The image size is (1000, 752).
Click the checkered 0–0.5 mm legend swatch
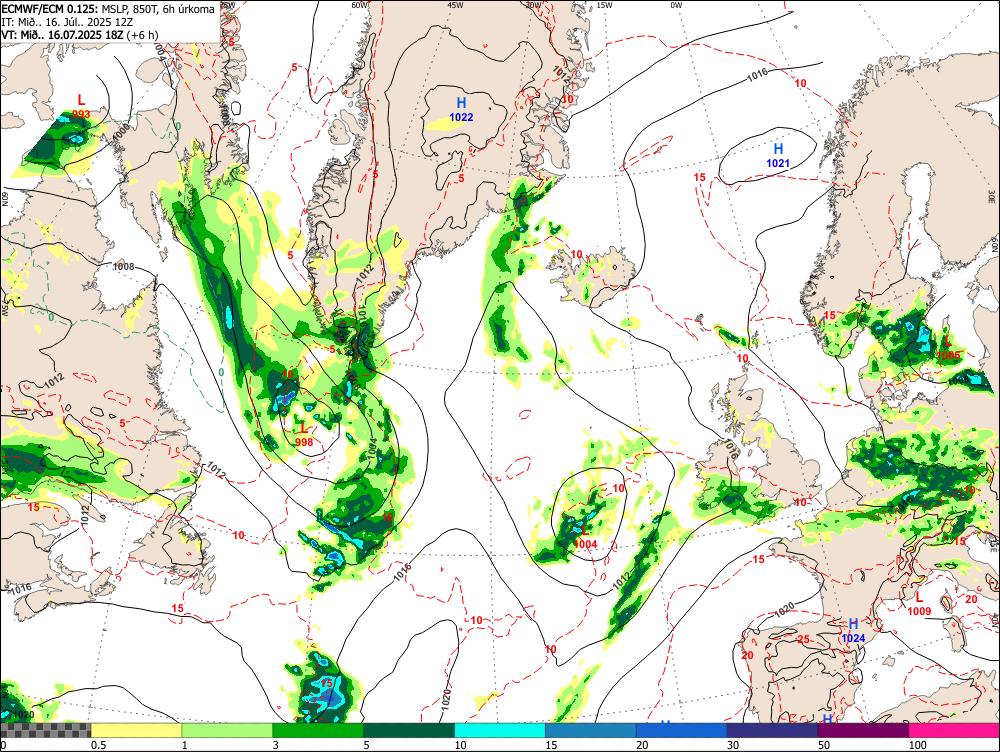(x=45, y=730)
